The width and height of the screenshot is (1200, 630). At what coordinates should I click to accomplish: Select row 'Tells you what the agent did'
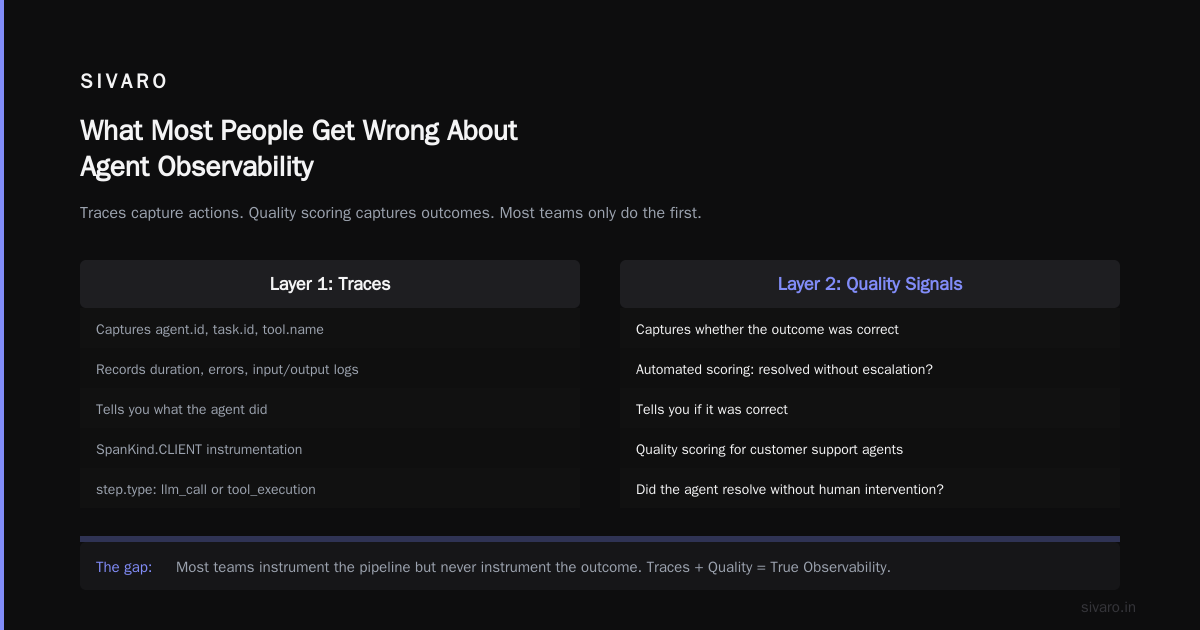click(330, 409)
